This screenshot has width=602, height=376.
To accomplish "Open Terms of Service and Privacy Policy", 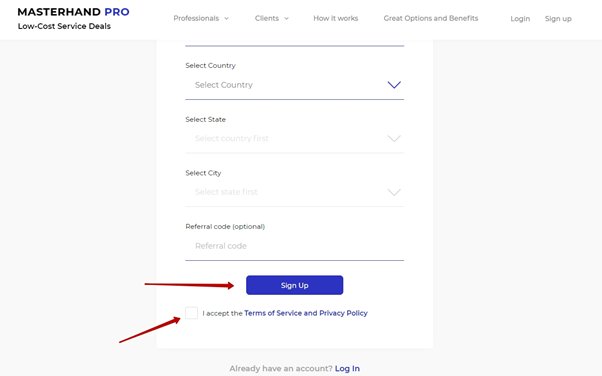I will pyautogui.click(x=306, y=313).
